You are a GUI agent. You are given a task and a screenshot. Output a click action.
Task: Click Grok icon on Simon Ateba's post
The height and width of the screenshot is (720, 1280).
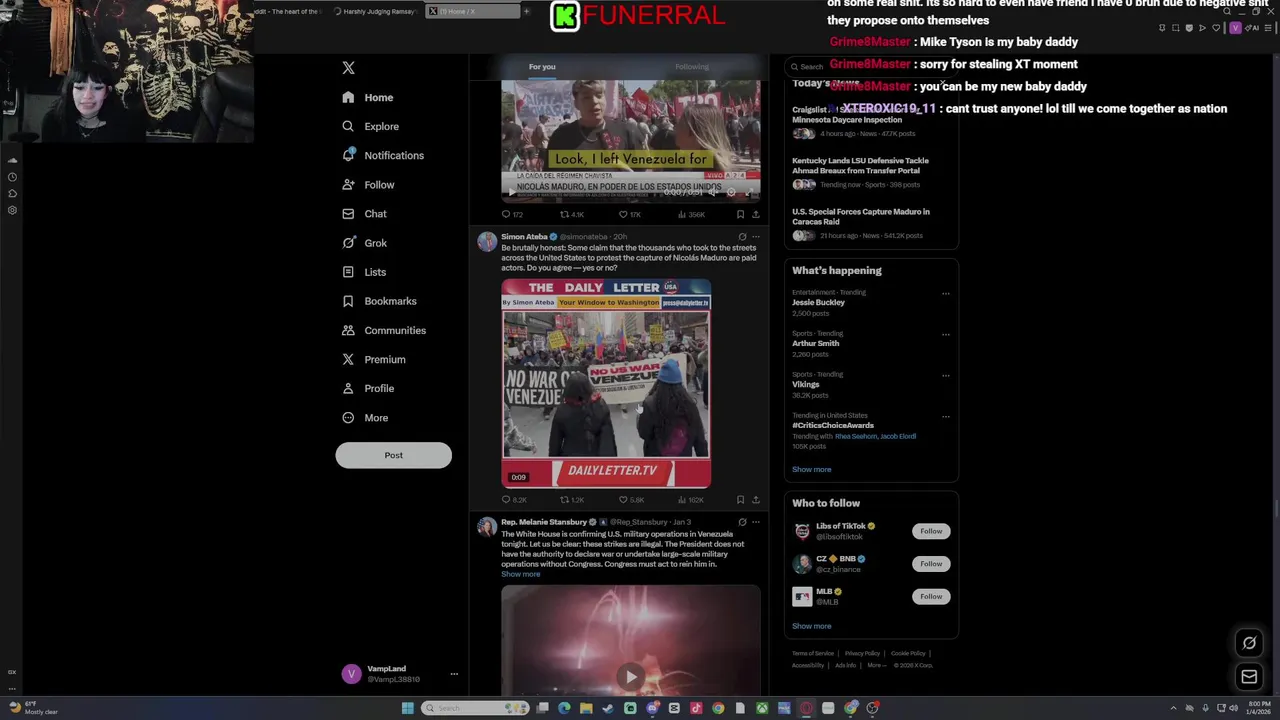pos(742,237)
